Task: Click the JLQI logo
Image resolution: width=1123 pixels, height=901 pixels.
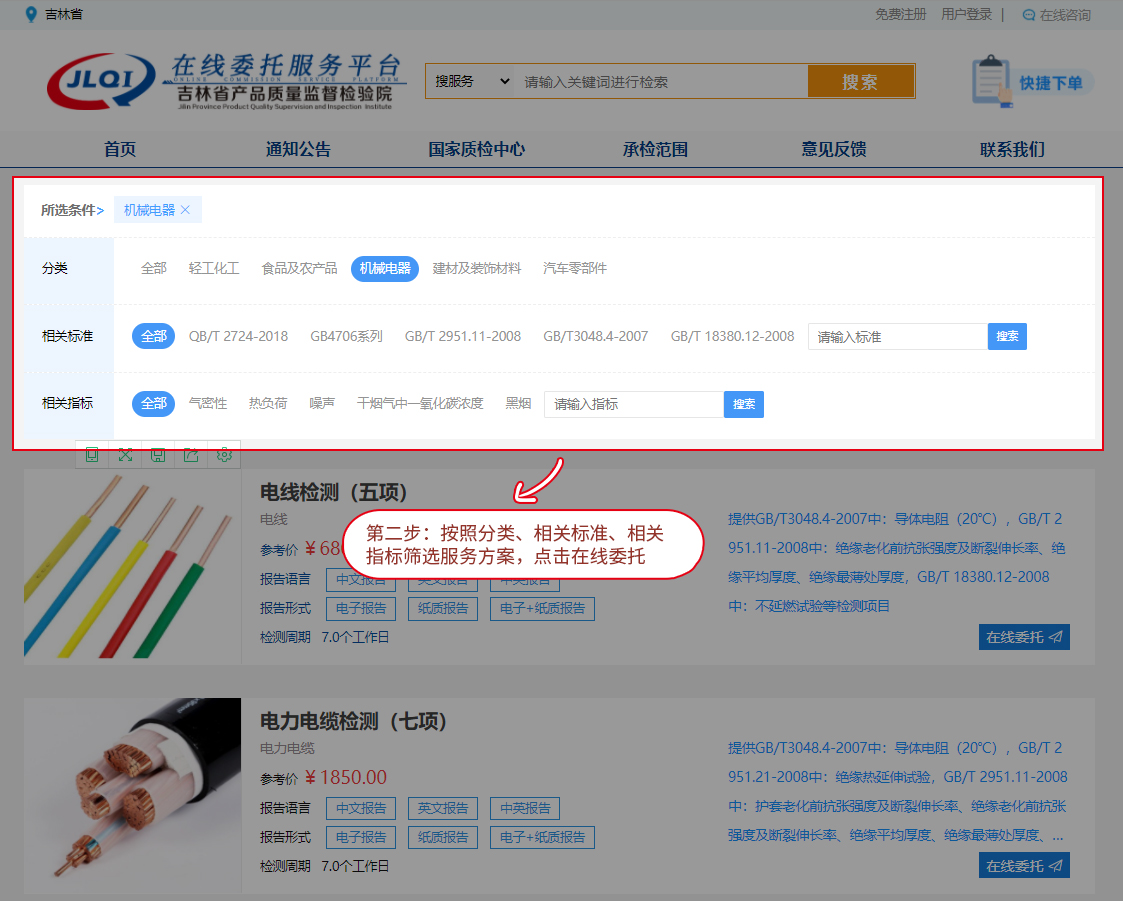Action: pos(102,82)
